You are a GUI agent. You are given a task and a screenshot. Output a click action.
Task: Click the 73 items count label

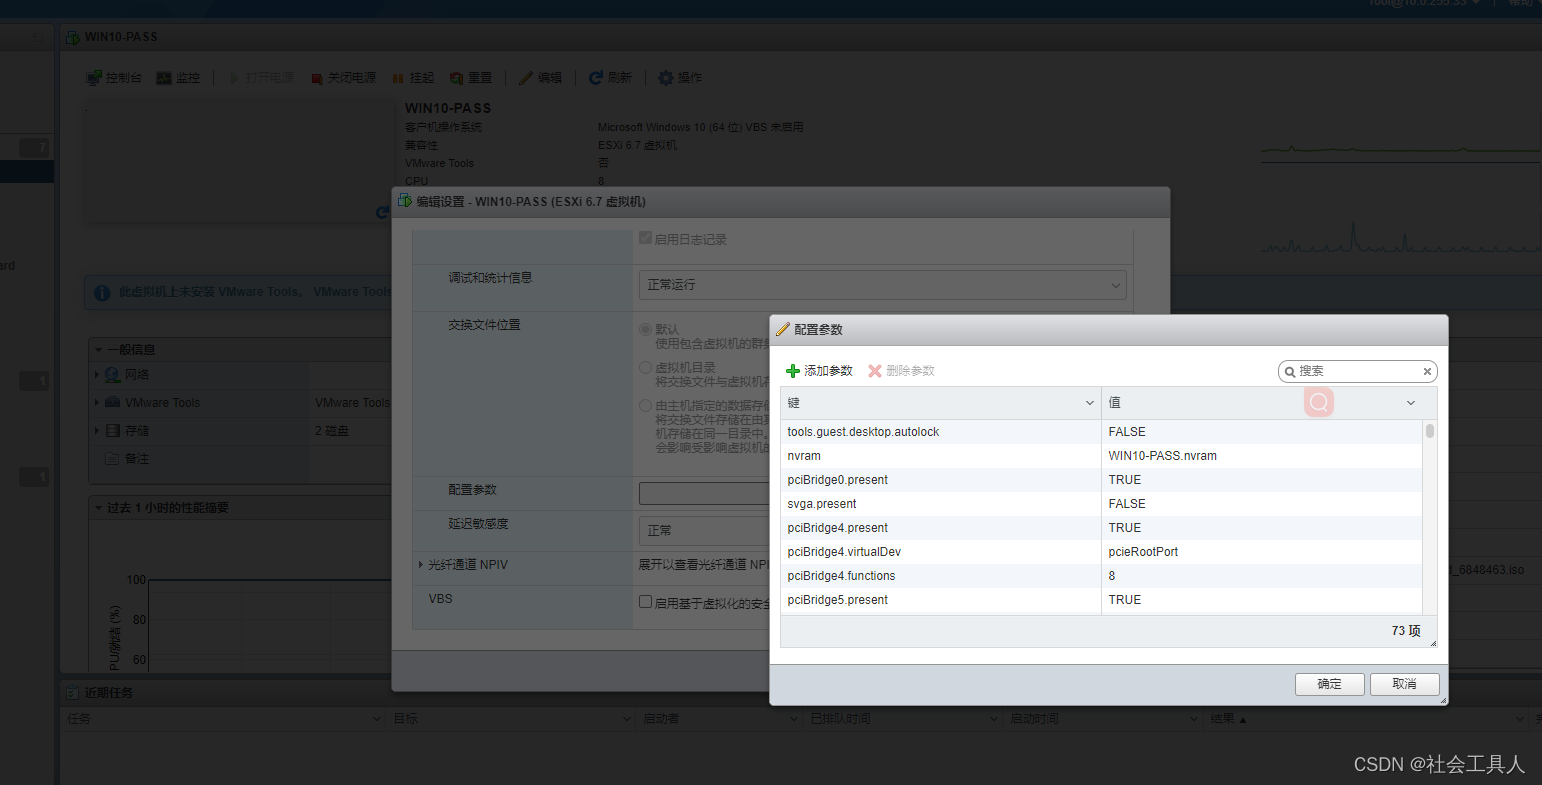pyautogui.click(x=1406, y=631)
